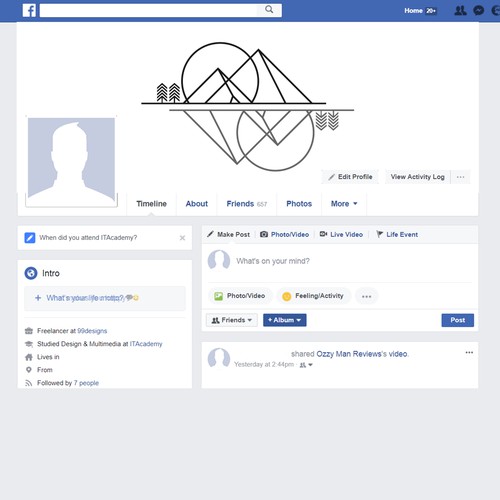500x500 pixels.
Task: Click the Facebook logo icon
Action: (x=29, y=10)
